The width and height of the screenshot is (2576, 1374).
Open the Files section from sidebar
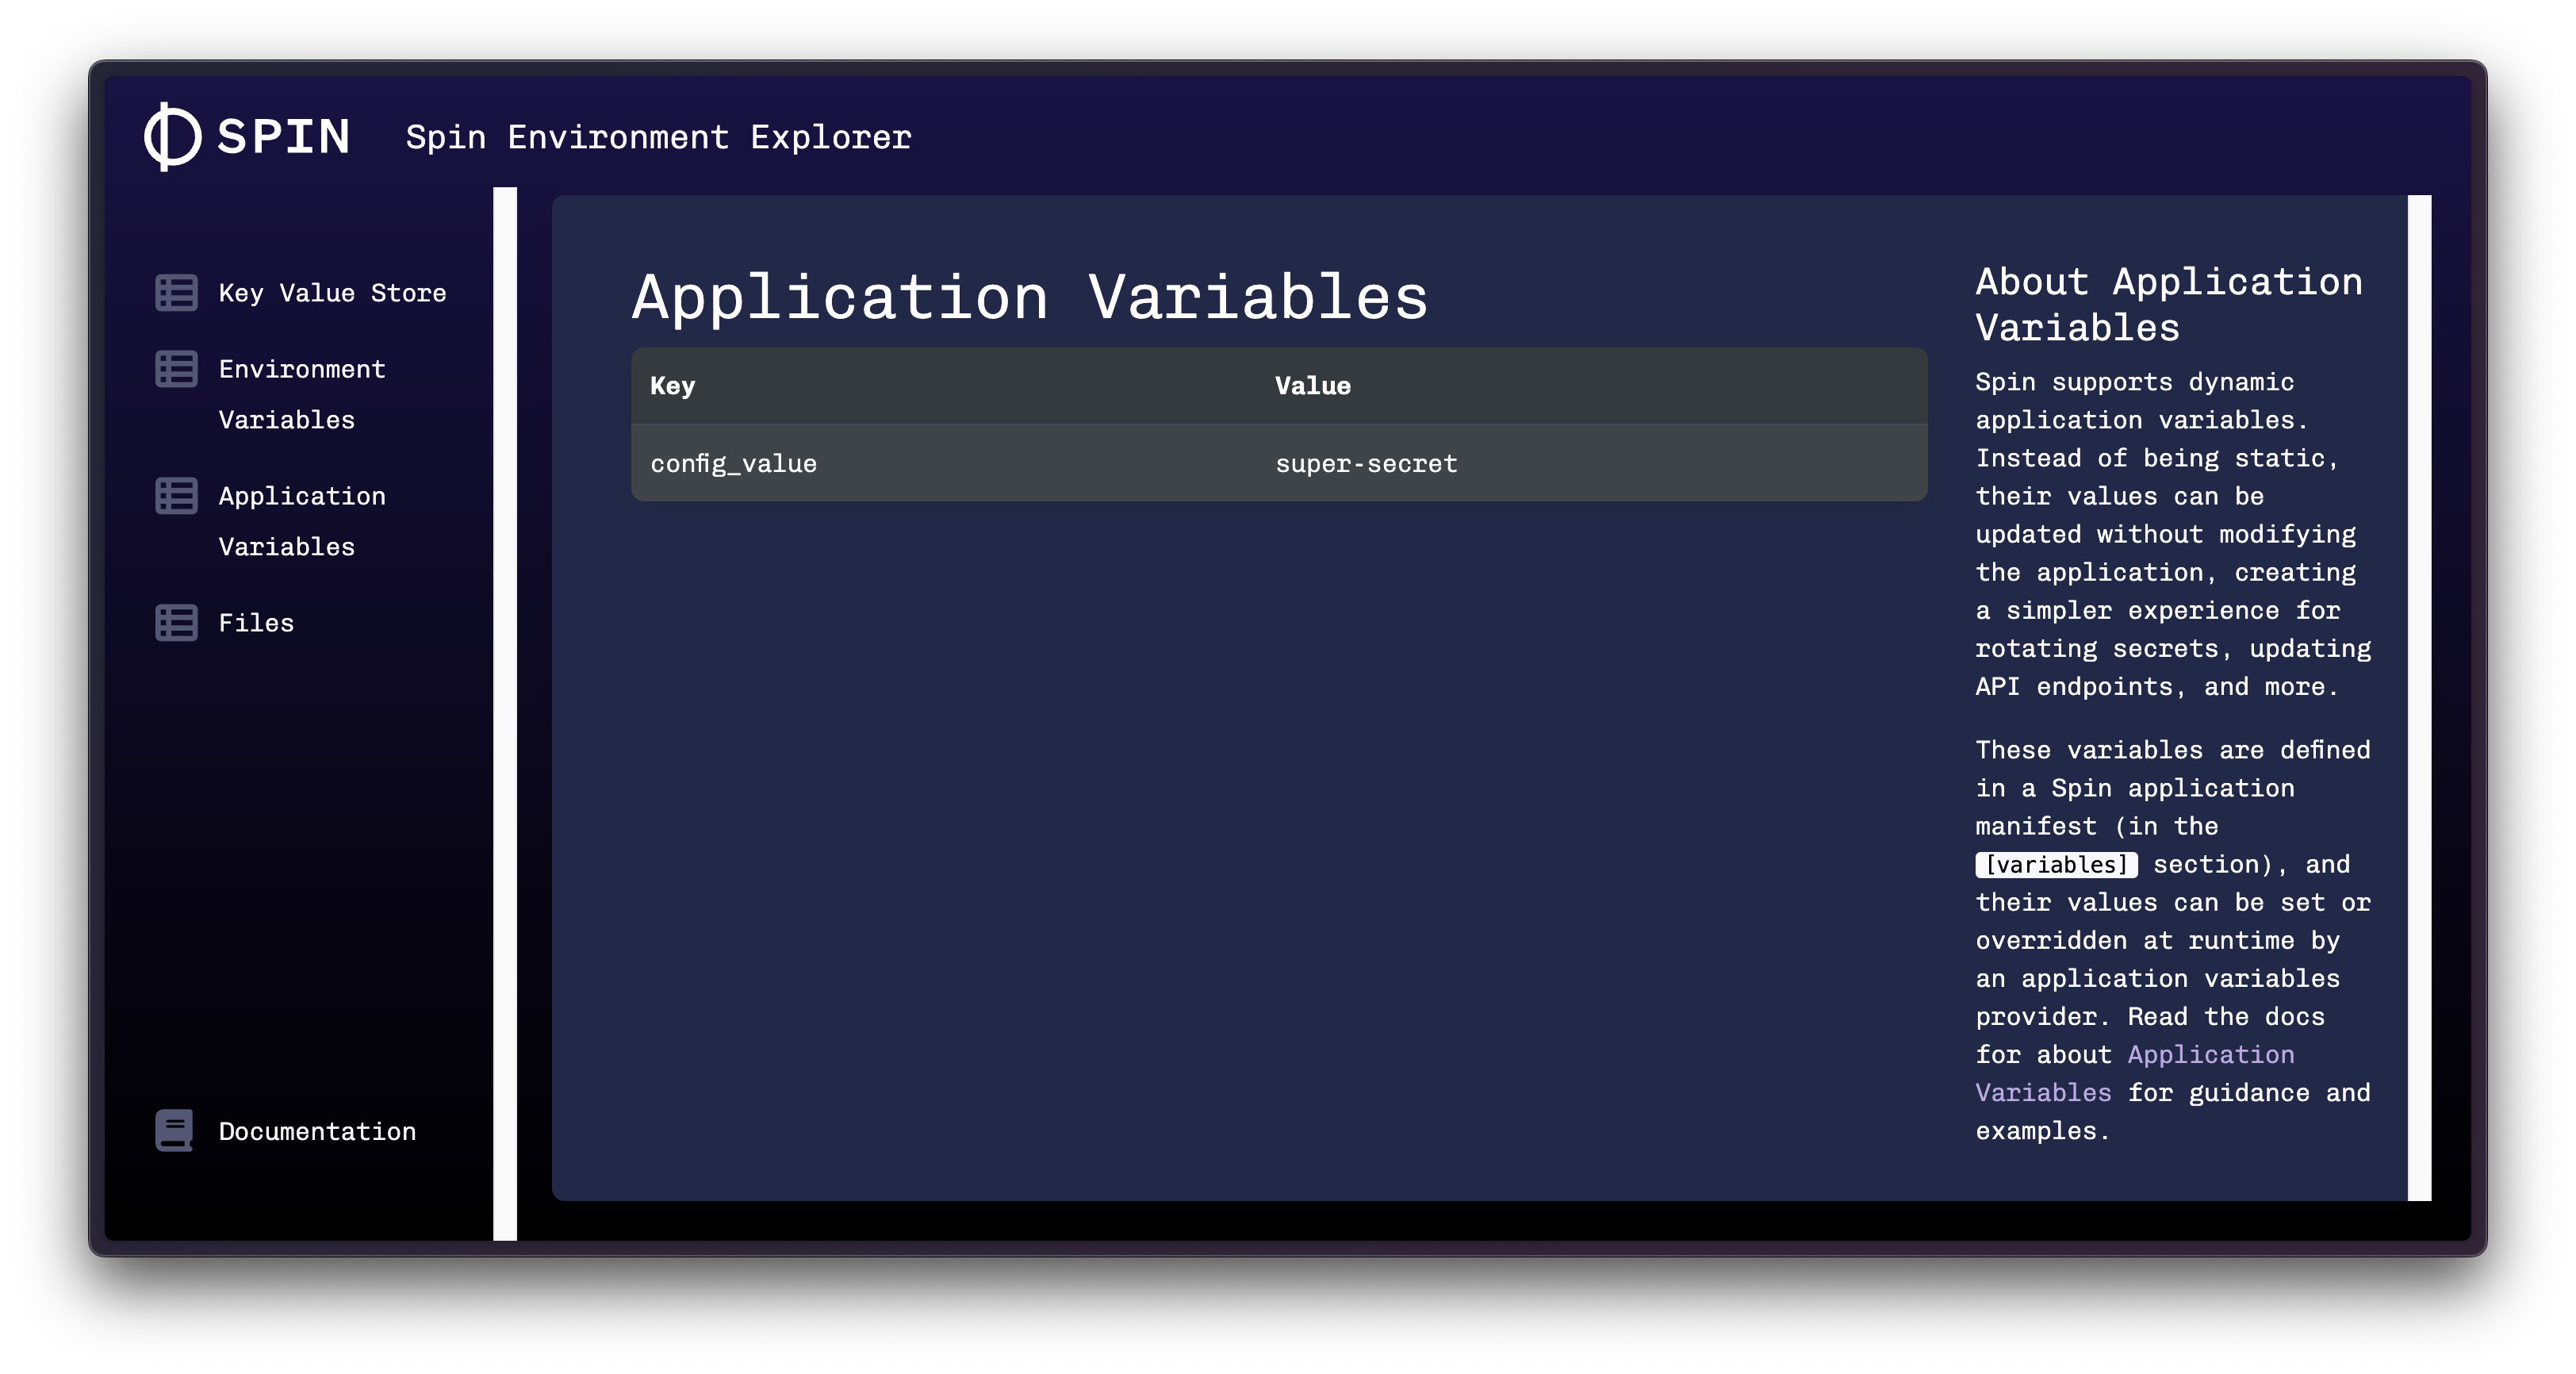click(256, 622)
